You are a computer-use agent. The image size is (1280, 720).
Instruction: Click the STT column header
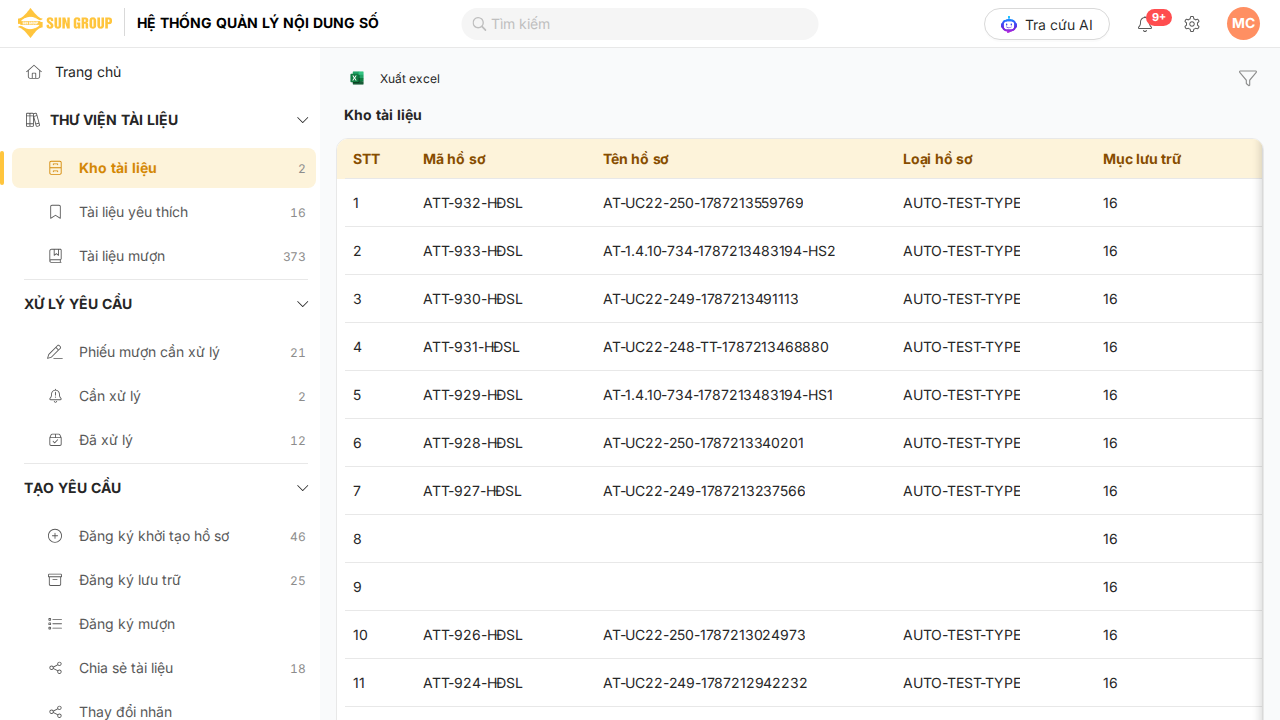pos(367,159)
